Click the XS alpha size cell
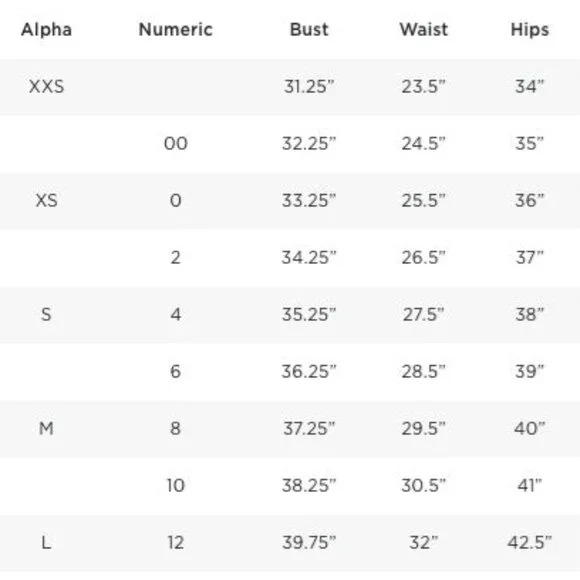 47,200
